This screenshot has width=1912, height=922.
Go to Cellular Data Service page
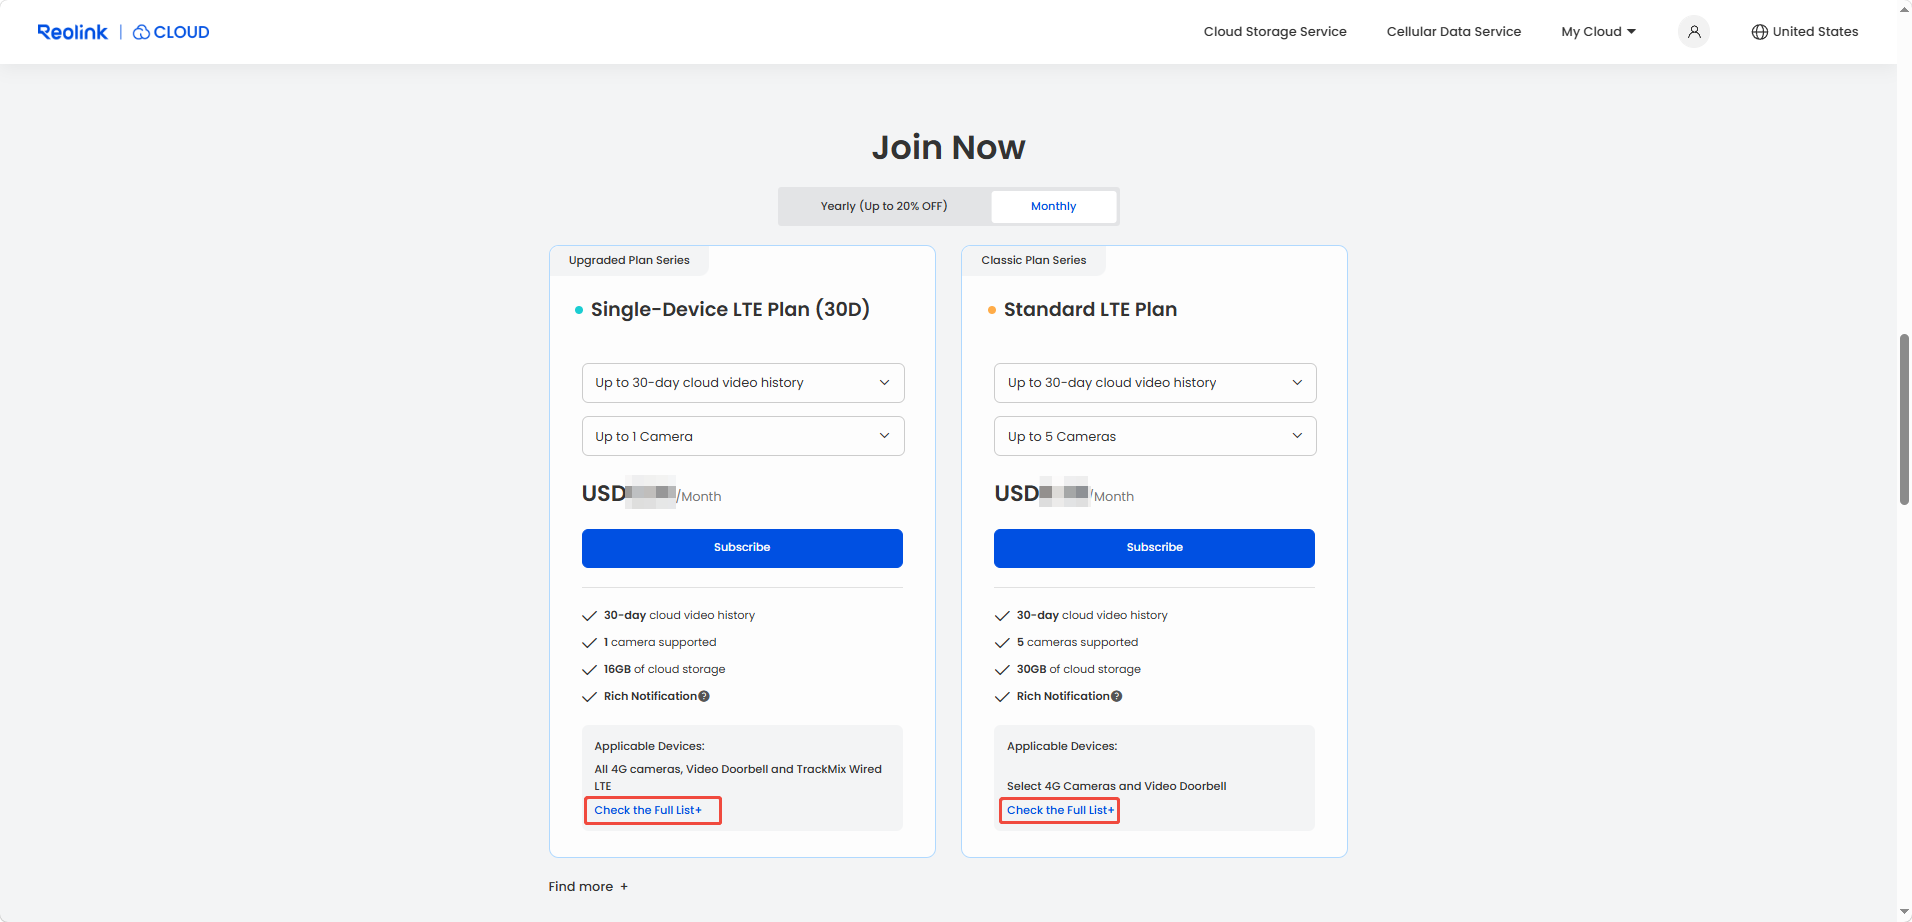pos(1453,32)
